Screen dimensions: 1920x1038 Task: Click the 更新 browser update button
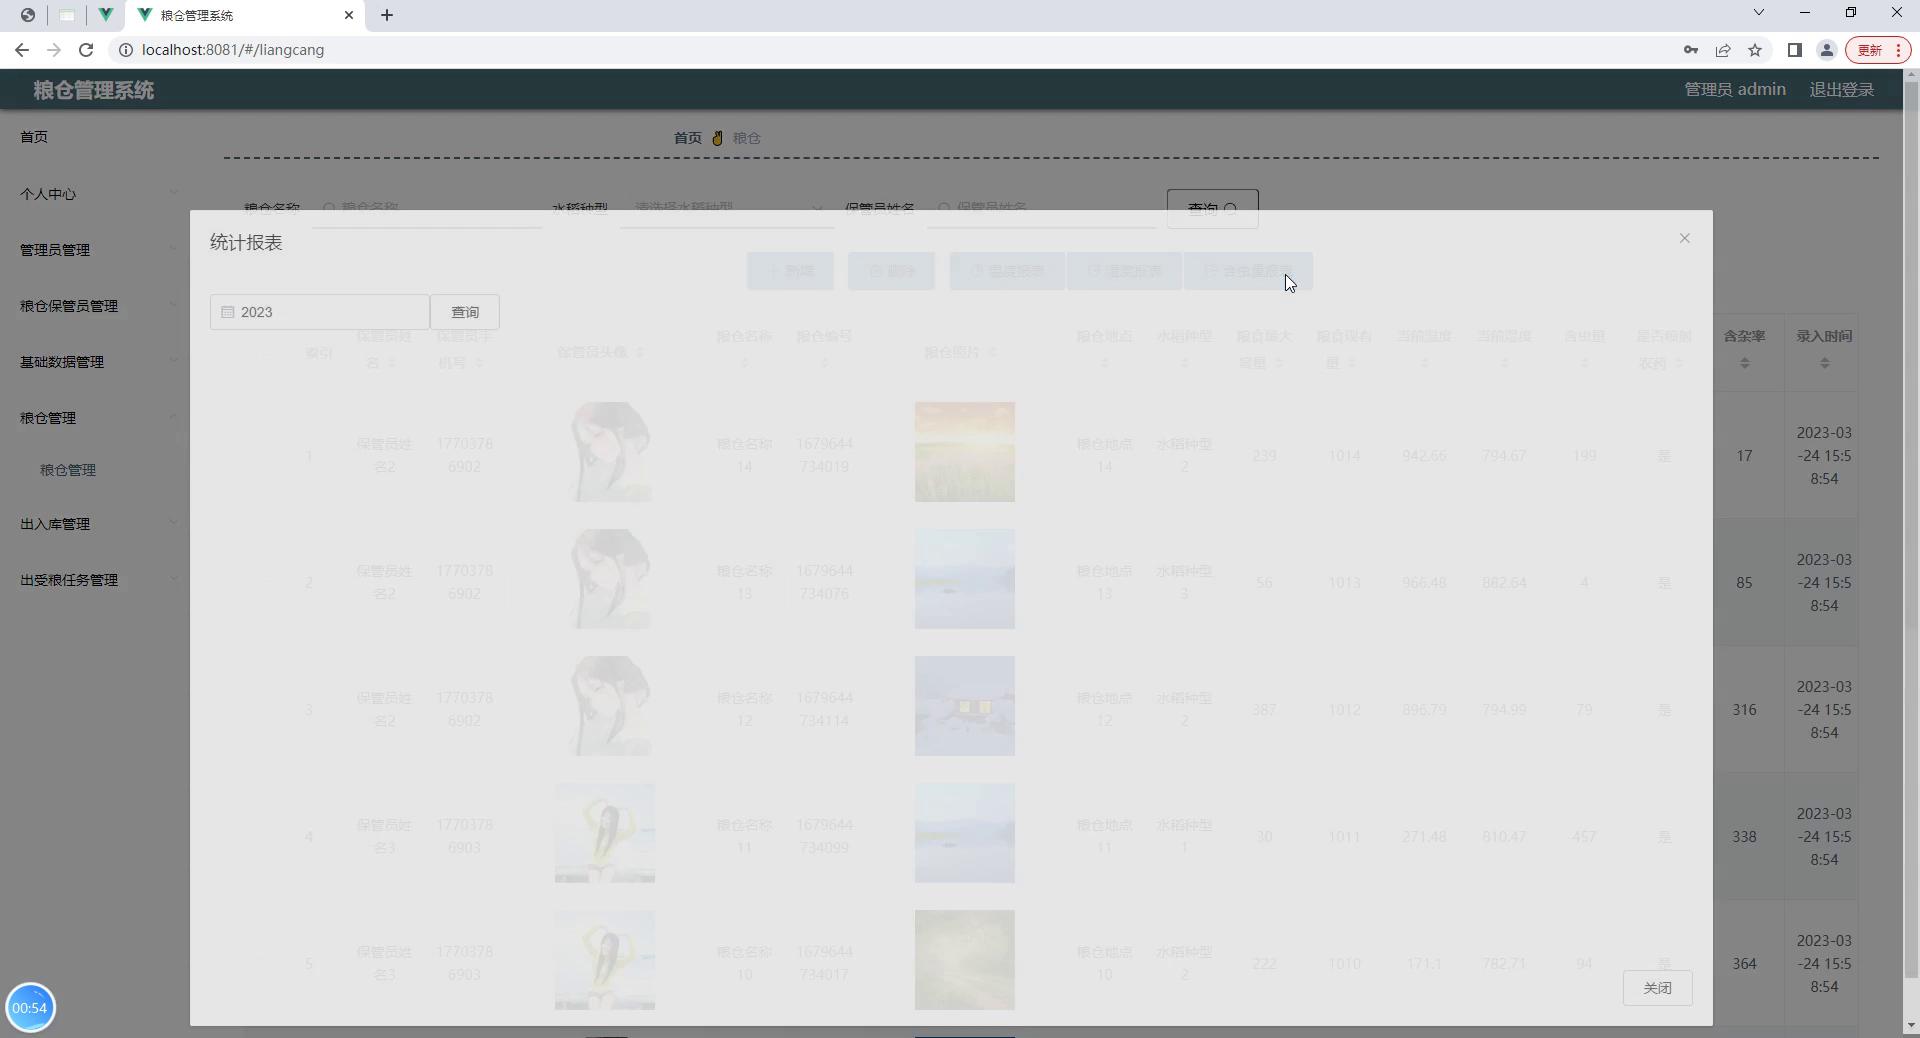point(1878,50)
